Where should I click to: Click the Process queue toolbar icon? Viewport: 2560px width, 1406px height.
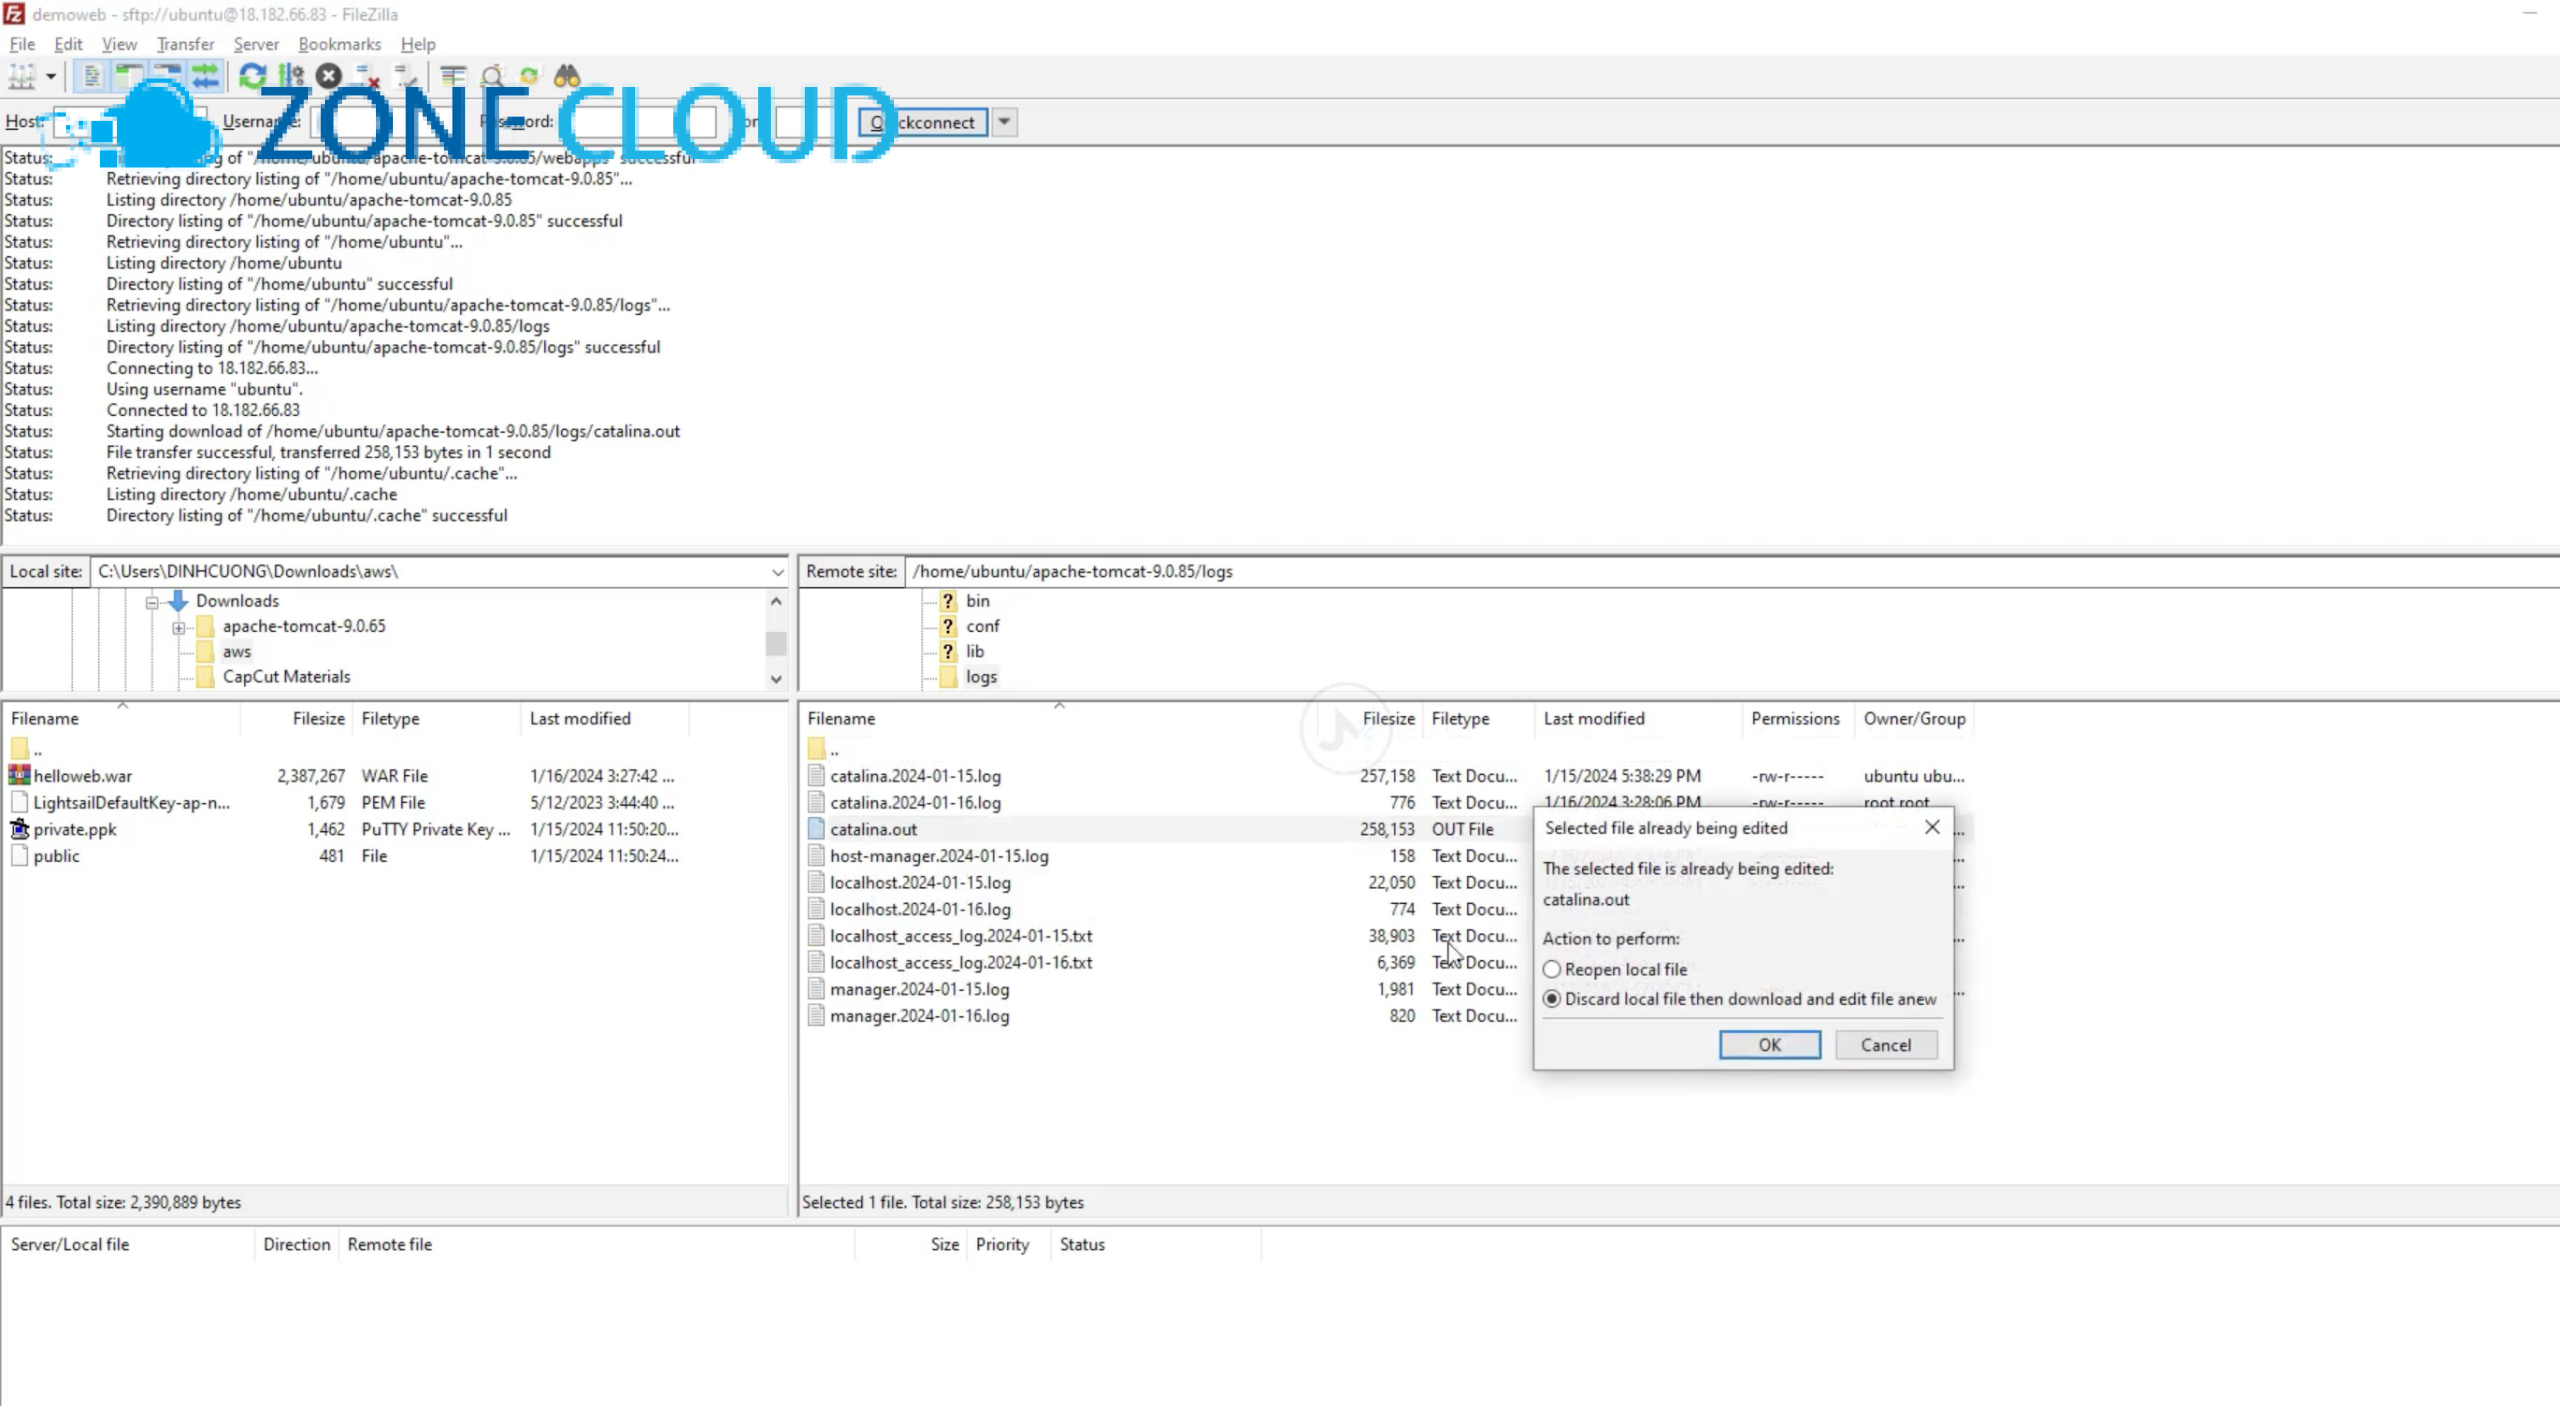point(290,76)
